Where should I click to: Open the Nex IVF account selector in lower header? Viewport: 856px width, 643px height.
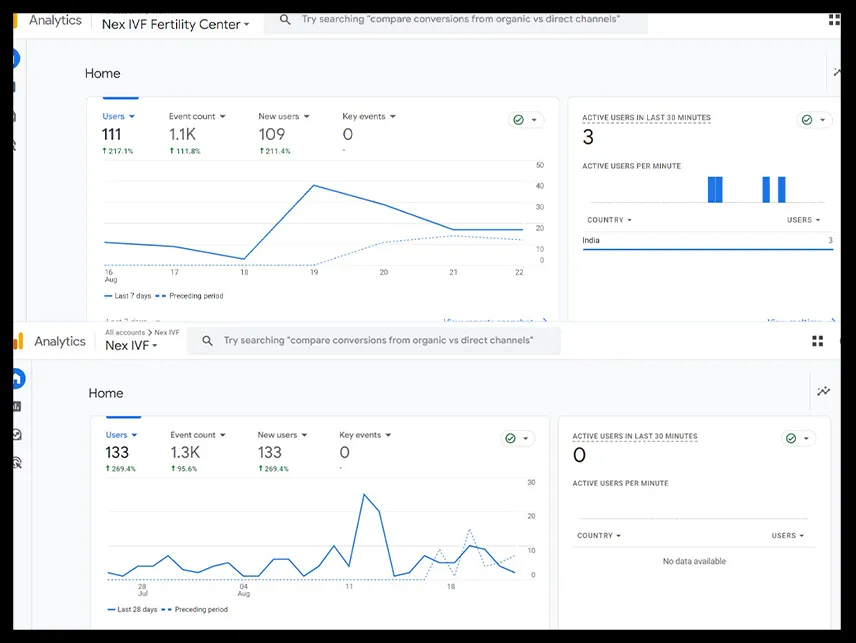click(131, 346)
